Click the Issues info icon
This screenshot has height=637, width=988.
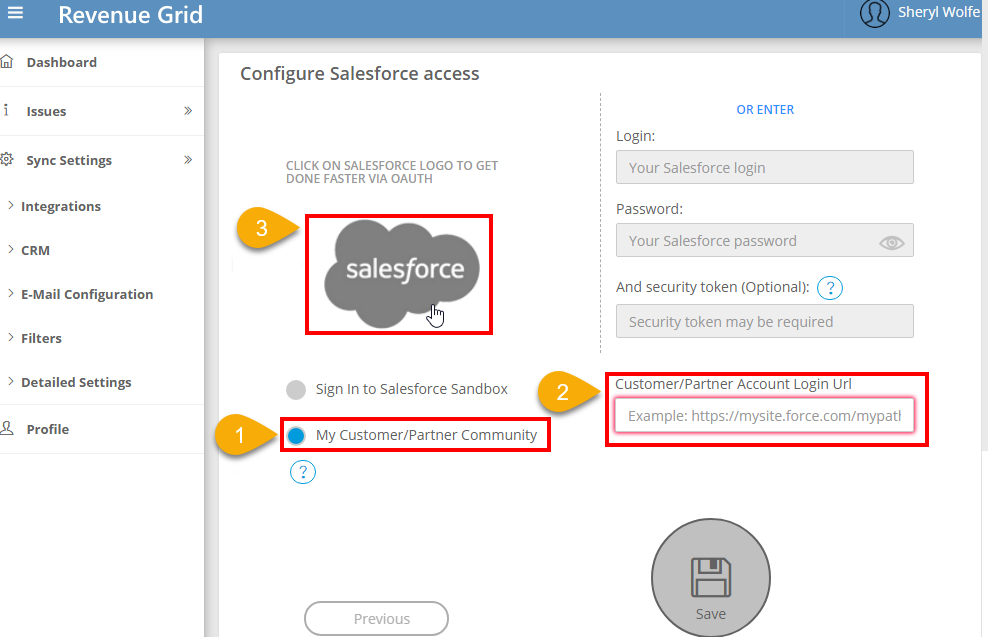pos(6,110)
